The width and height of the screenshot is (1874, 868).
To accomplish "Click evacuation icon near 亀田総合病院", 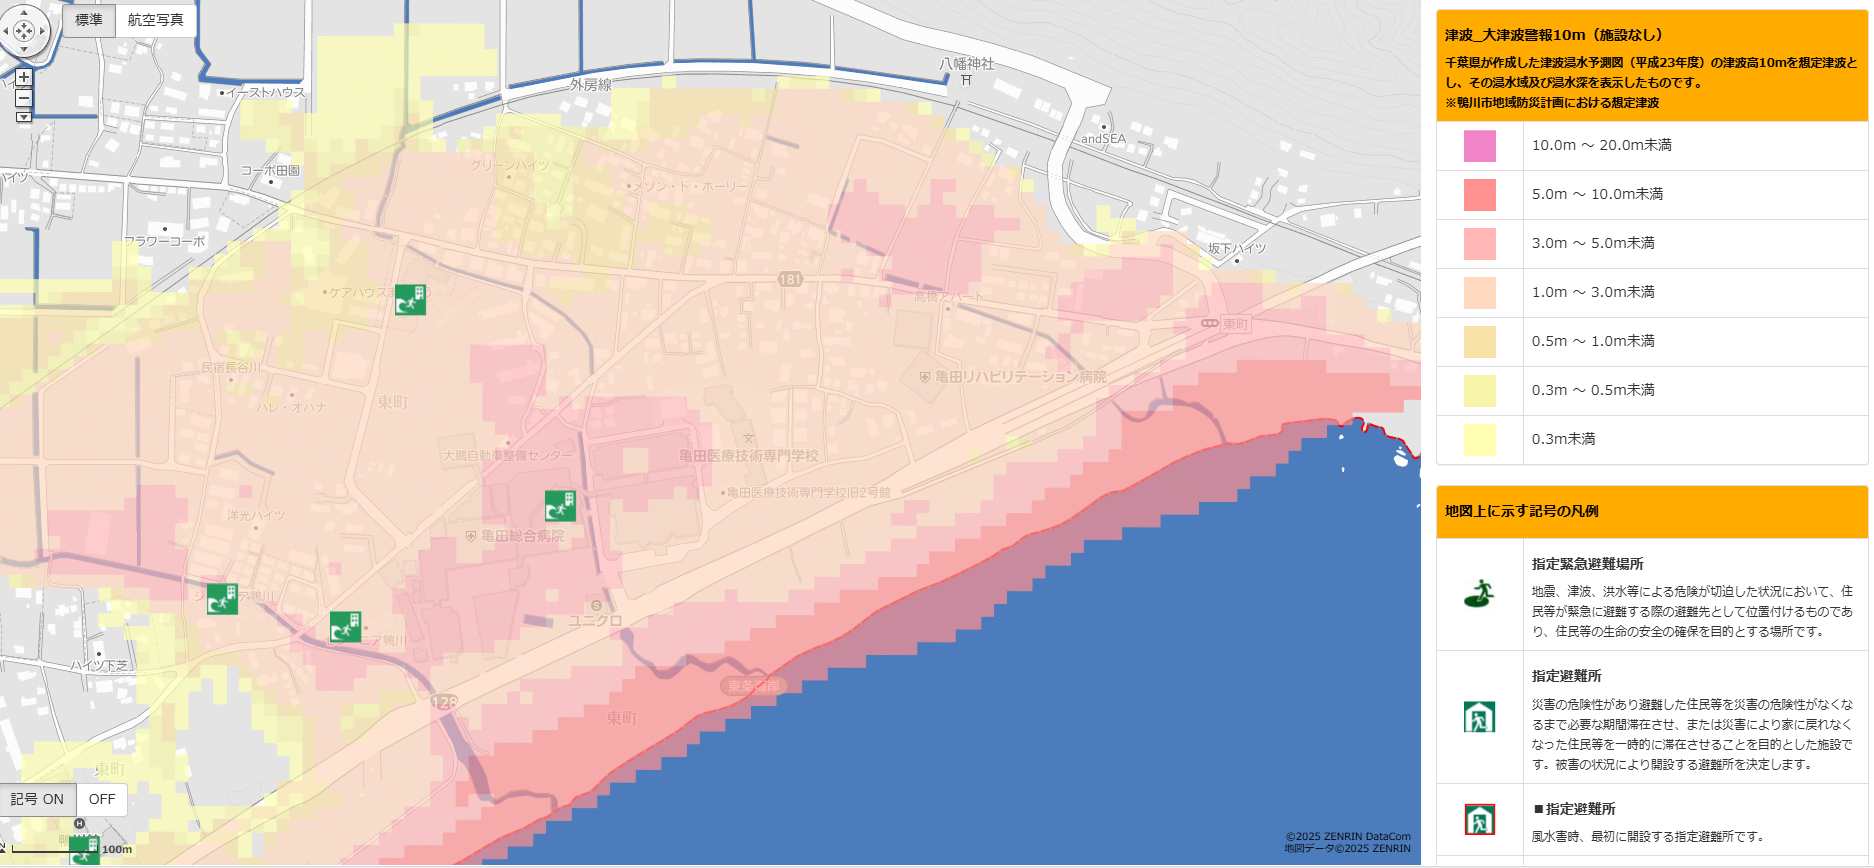I will tap(560, 506).
